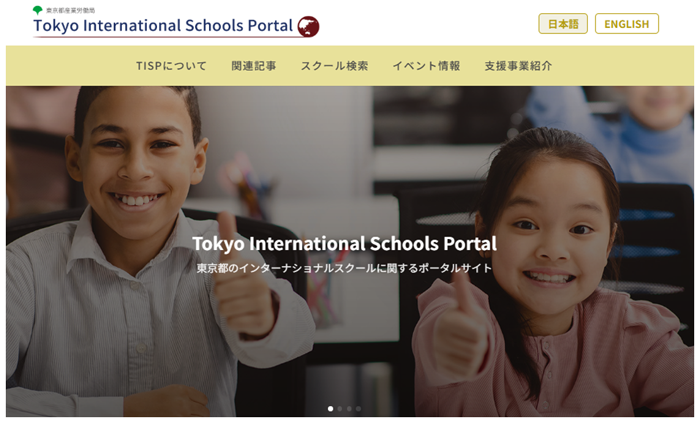Open the 関連記事 menu item
Viewport: 700px width, 423px height.
tap(254, 66)
